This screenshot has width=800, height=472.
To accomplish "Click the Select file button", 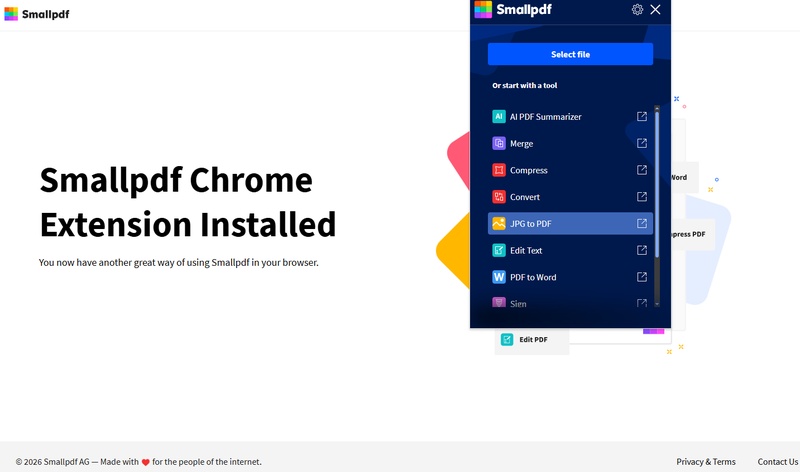I will tap(570, 54).
